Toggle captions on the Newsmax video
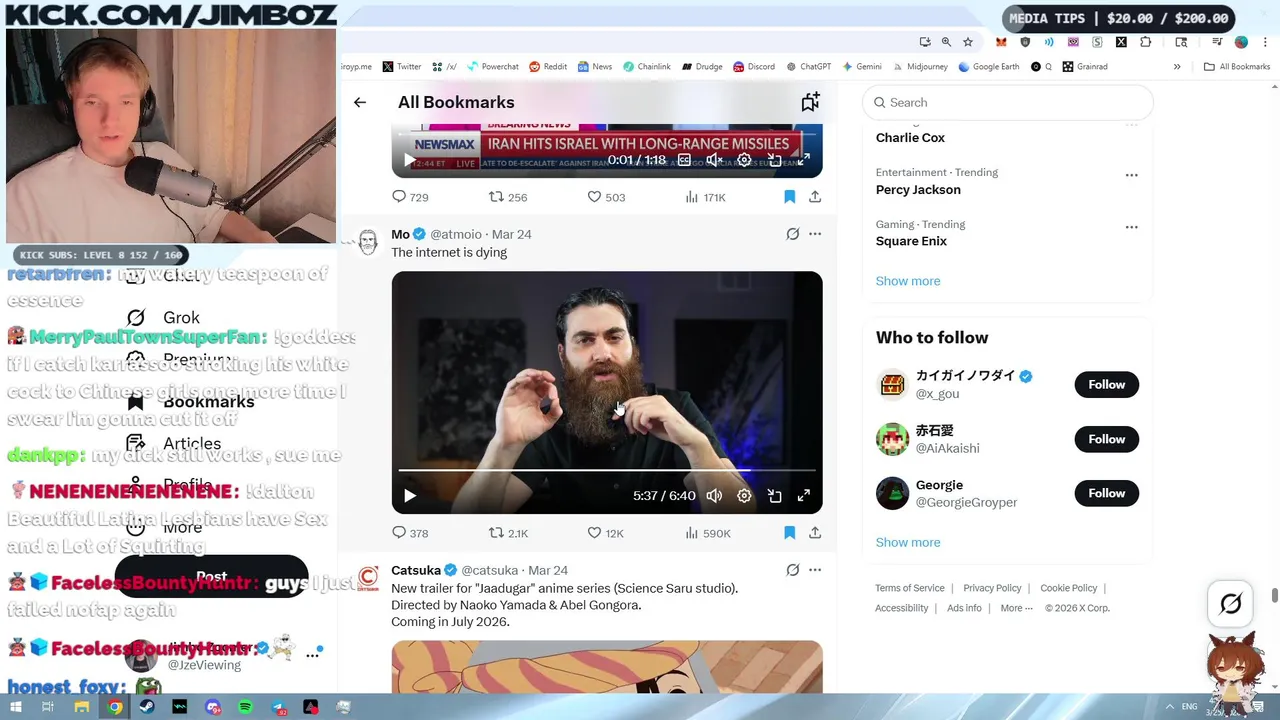 [684, 160]
